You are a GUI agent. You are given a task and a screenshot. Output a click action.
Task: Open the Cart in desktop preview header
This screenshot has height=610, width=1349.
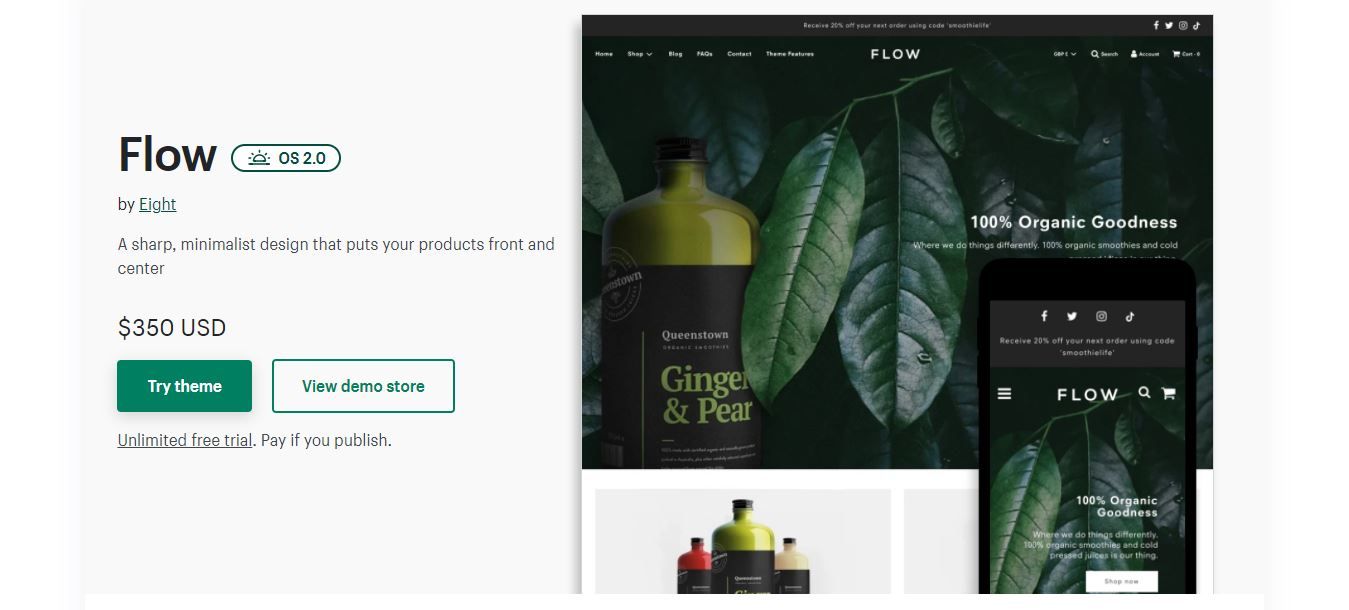(1186, 54)
